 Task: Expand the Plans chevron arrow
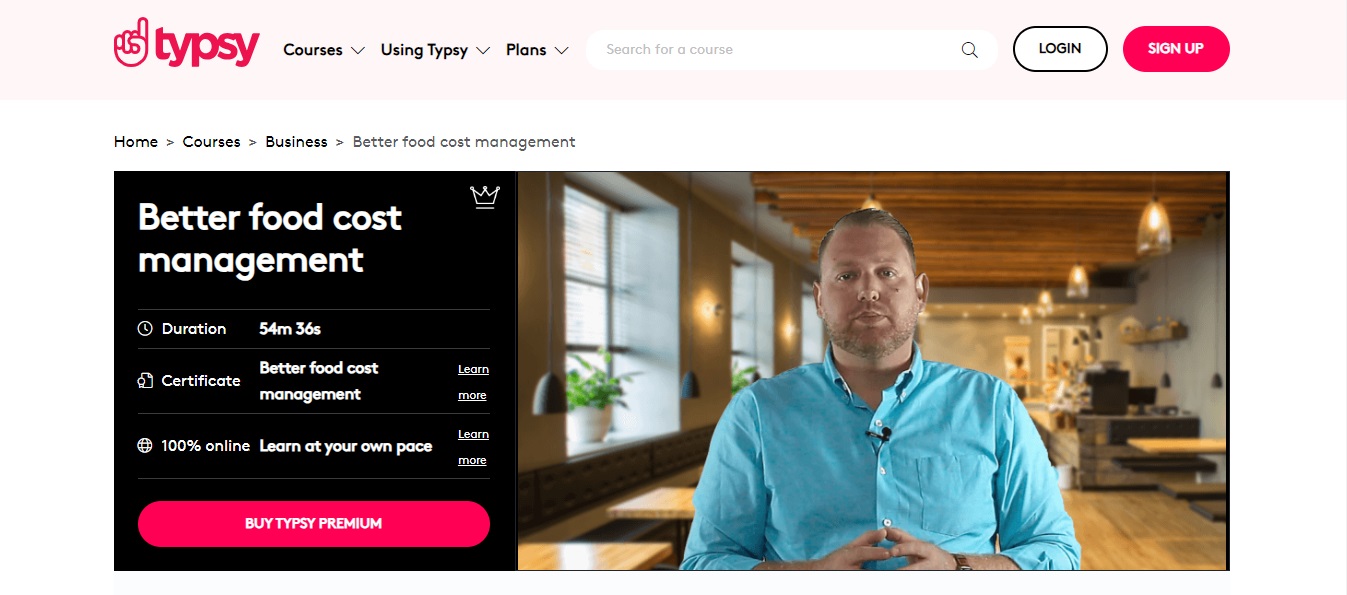[x=561, y=50]
